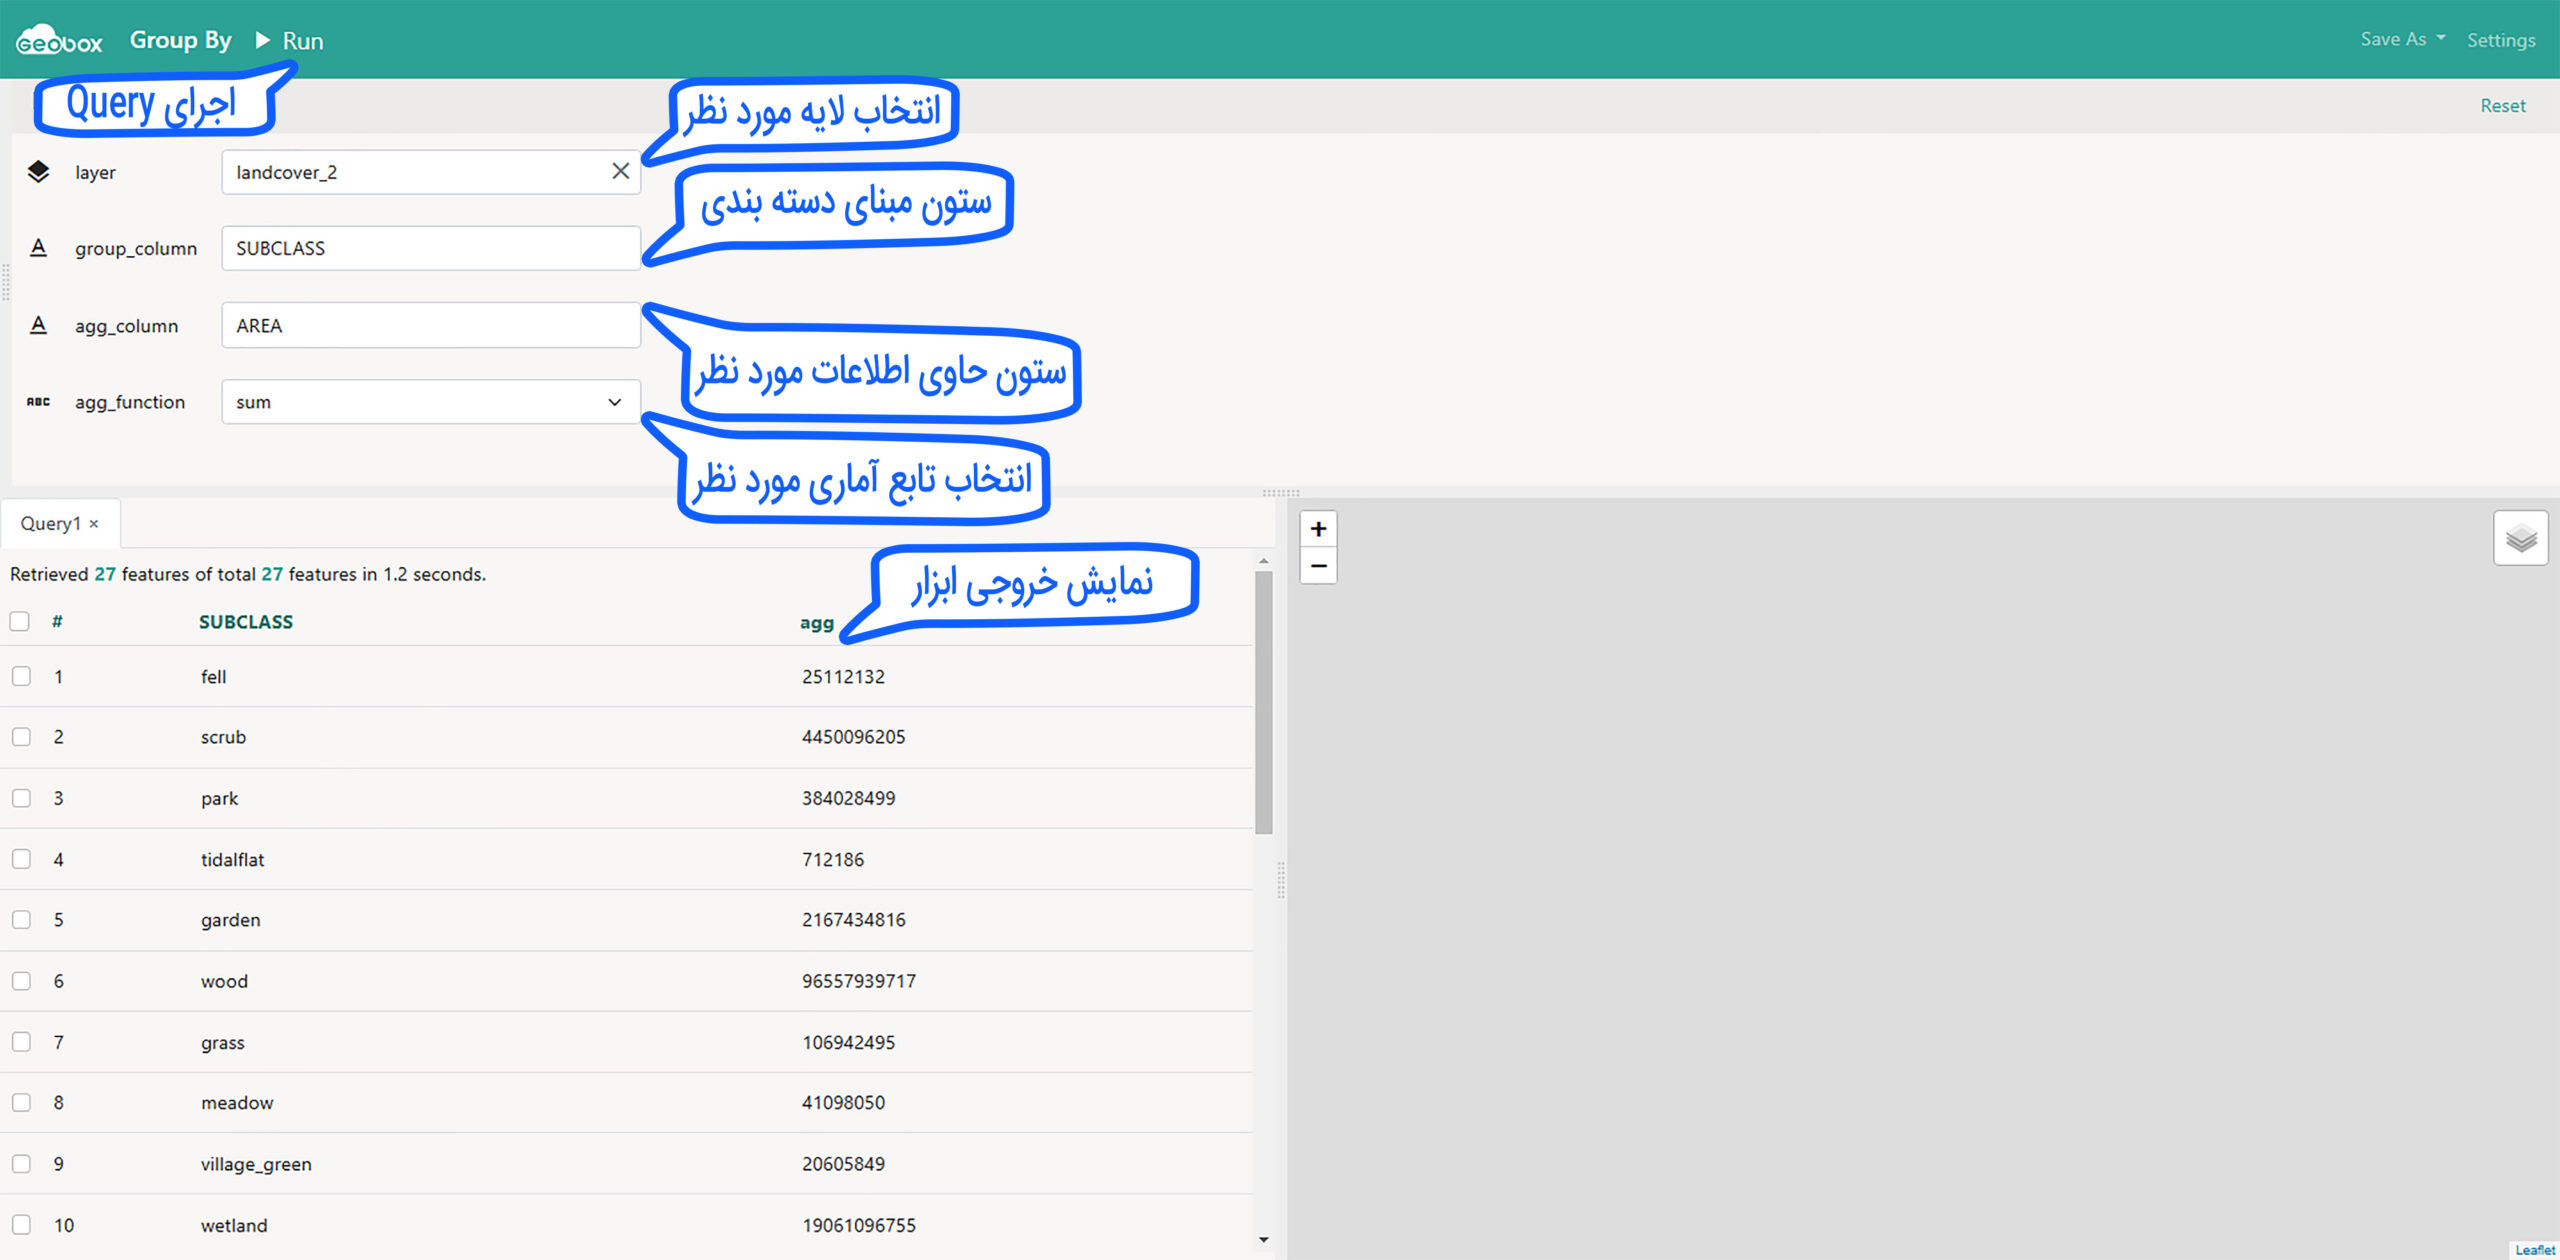Zoom out on the map
Viewport: 2560px width, 1260px height.
coord(1318,566)
